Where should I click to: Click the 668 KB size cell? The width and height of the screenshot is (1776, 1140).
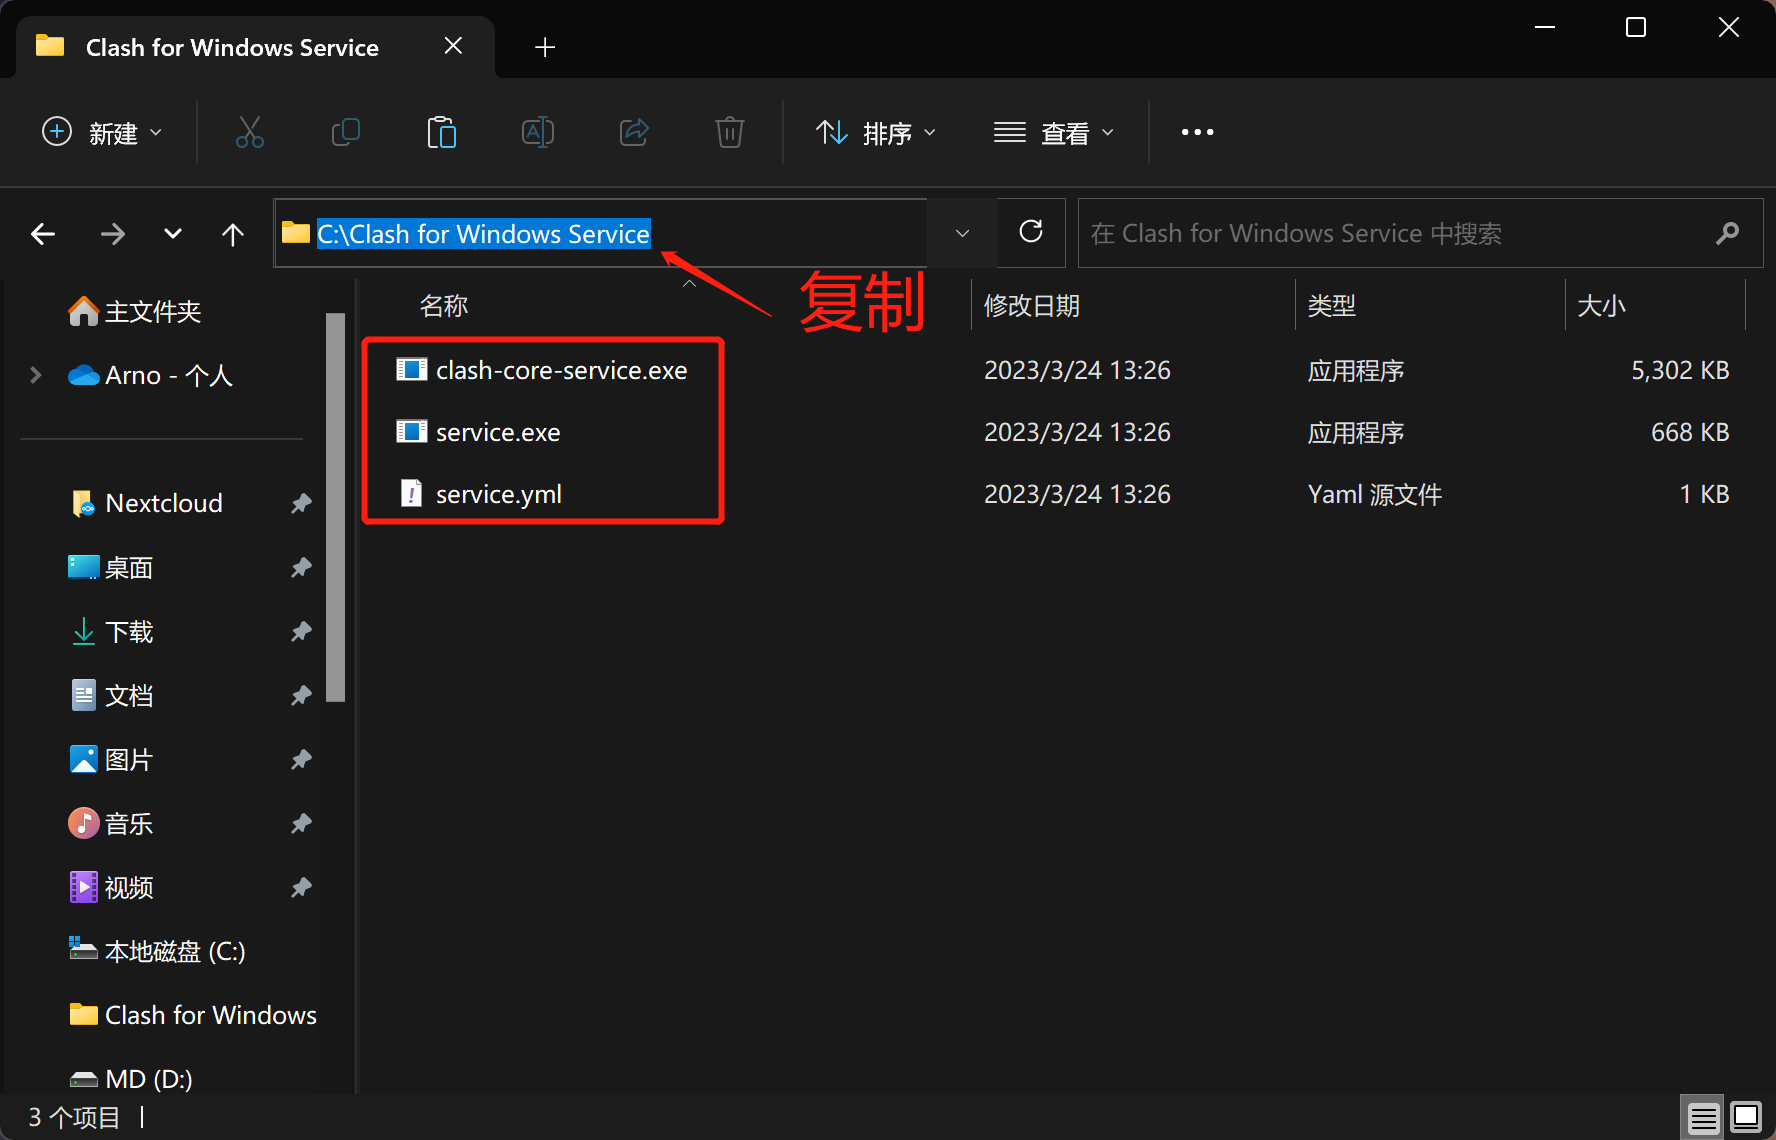(x=1690, y=432)
